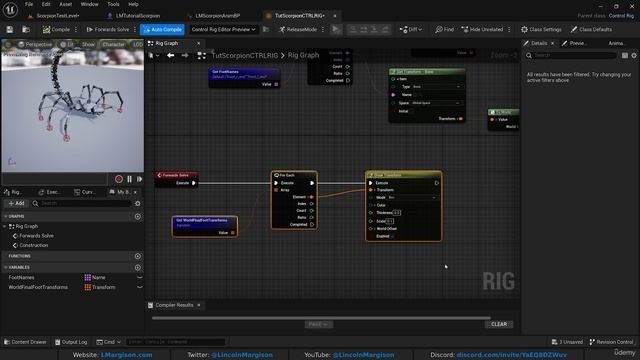Click the TutScorpionCTRLRIG breadcrumb
640x360 pixels.
(244, 55)
